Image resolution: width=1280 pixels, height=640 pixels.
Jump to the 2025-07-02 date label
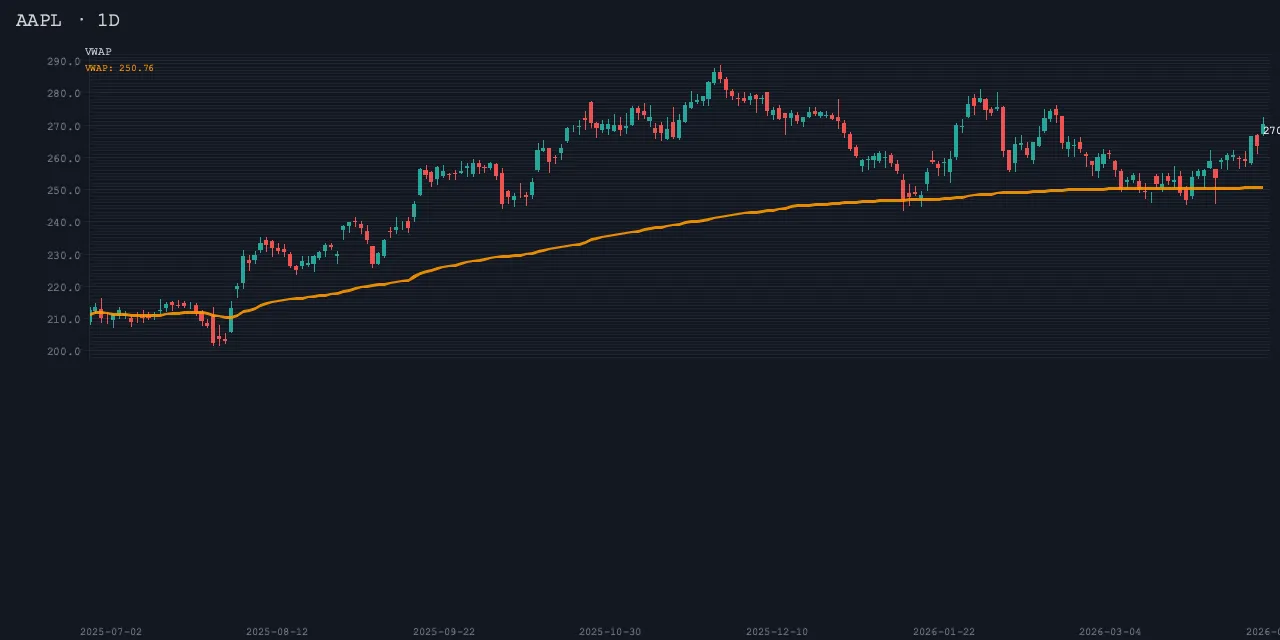tap(111, 632)
